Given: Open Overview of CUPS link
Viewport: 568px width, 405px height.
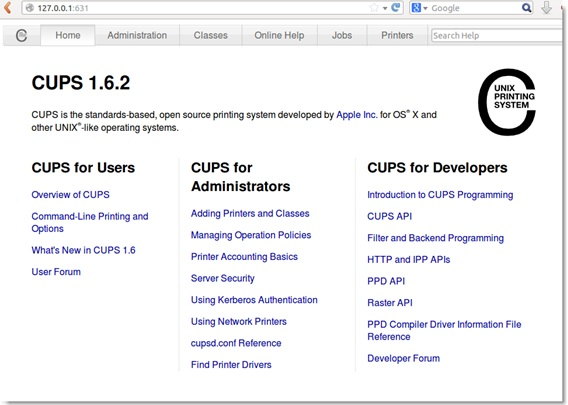Looking at the screenshot, I should pos(70,195).
